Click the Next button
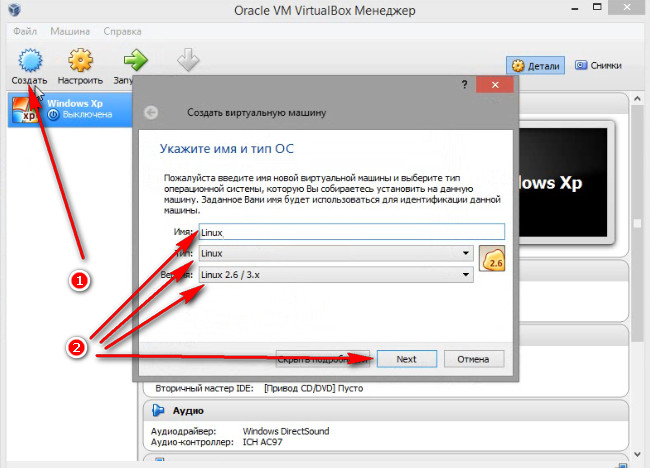650x468 pixels. (405, 358)
